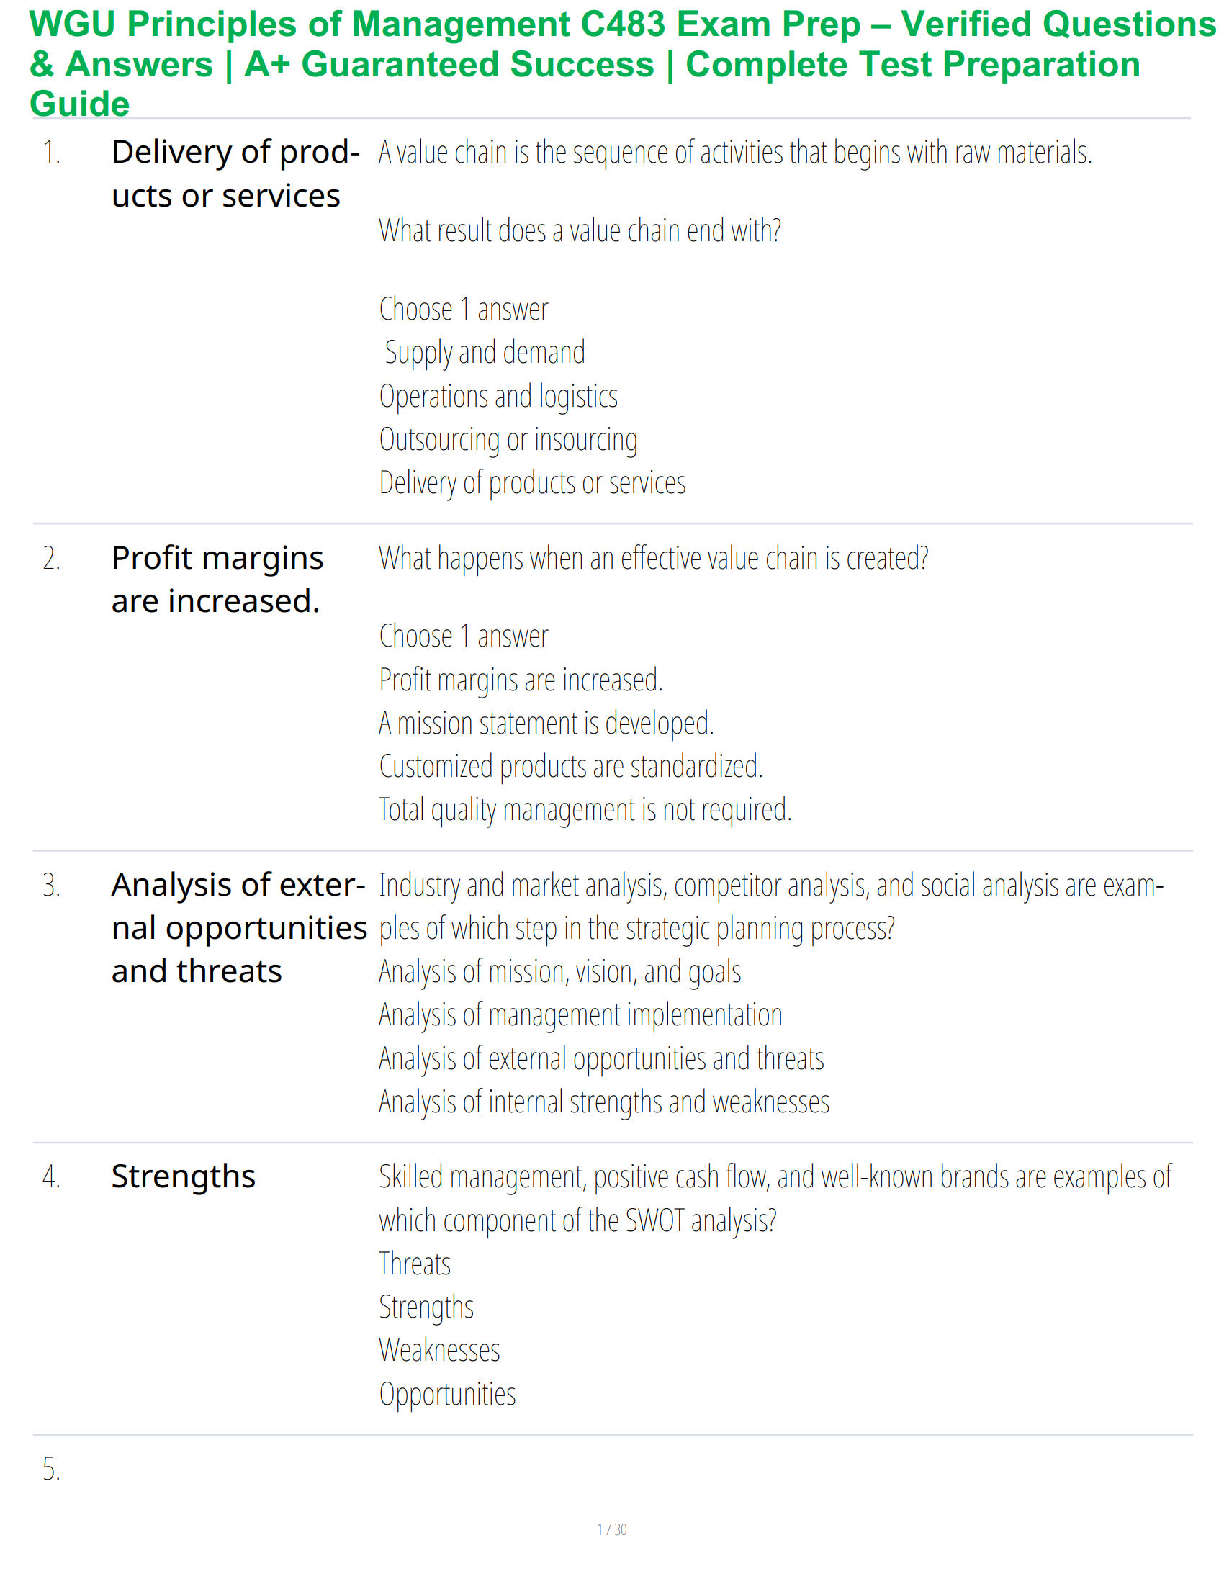Pick 'Customized products are standardized.'
Viewport: 1224px width, 1584px height.
click(571, 766)
